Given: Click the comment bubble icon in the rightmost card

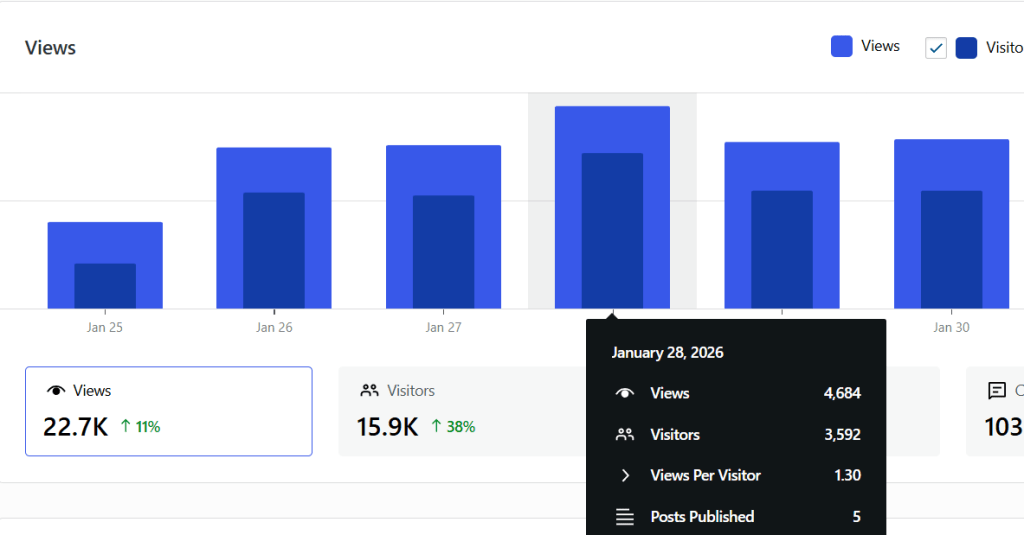Looking at the screenshot, I should [x=996, y=391].
